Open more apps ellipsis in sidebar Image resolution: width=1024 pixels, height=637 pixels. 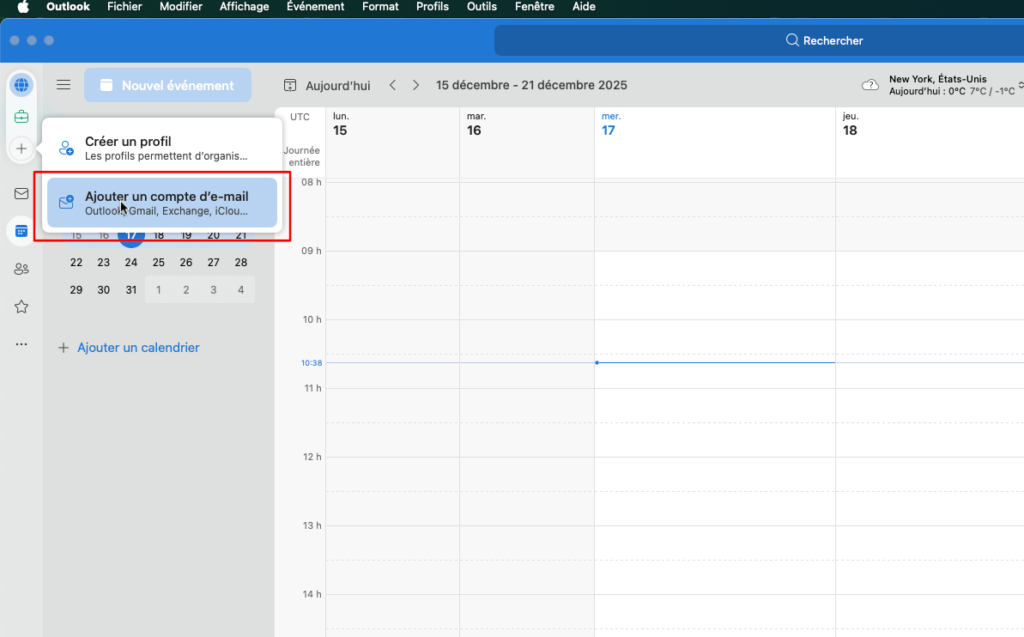(x=21, y=344)
